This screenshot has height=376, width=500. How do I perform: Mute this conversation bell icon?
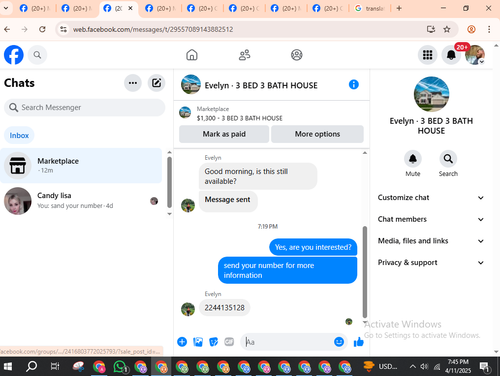413,159
